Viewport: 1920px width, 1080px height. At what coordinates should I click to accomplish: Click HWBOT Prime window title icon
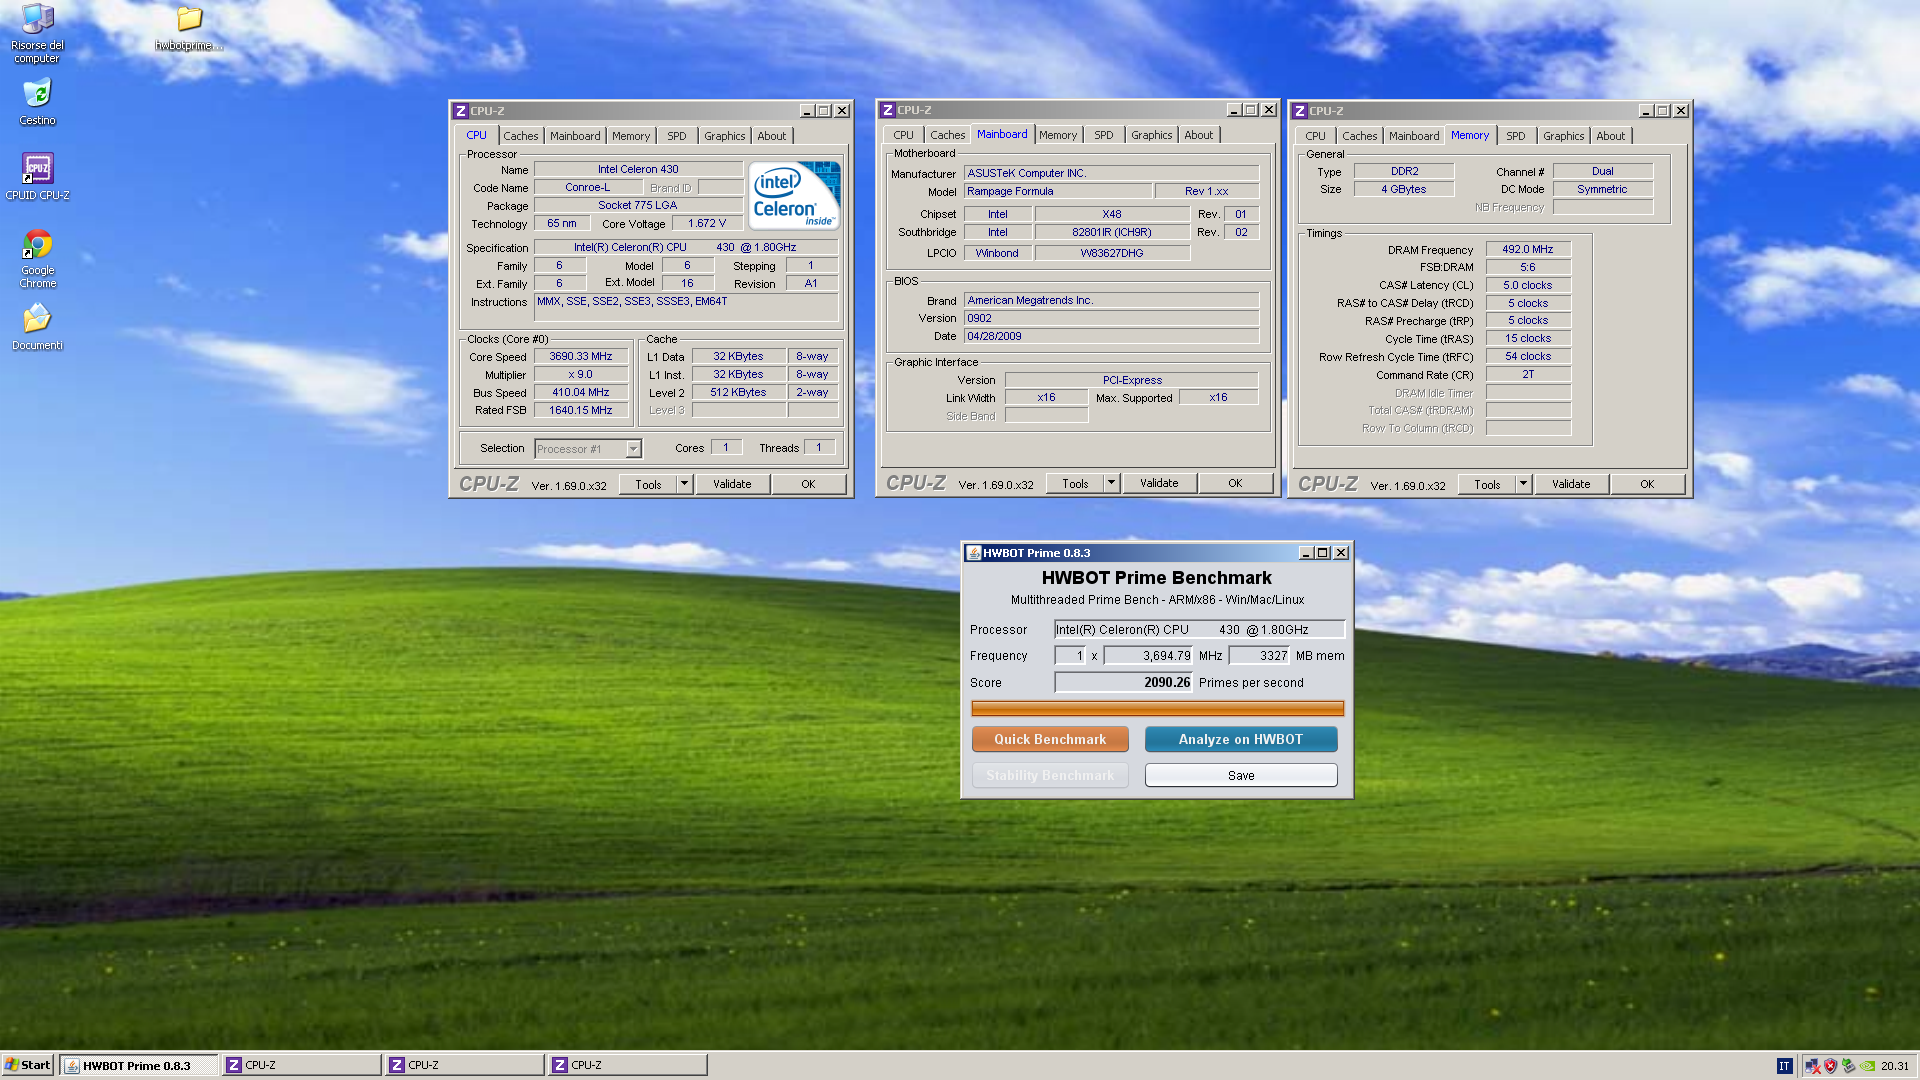(973, 553)
